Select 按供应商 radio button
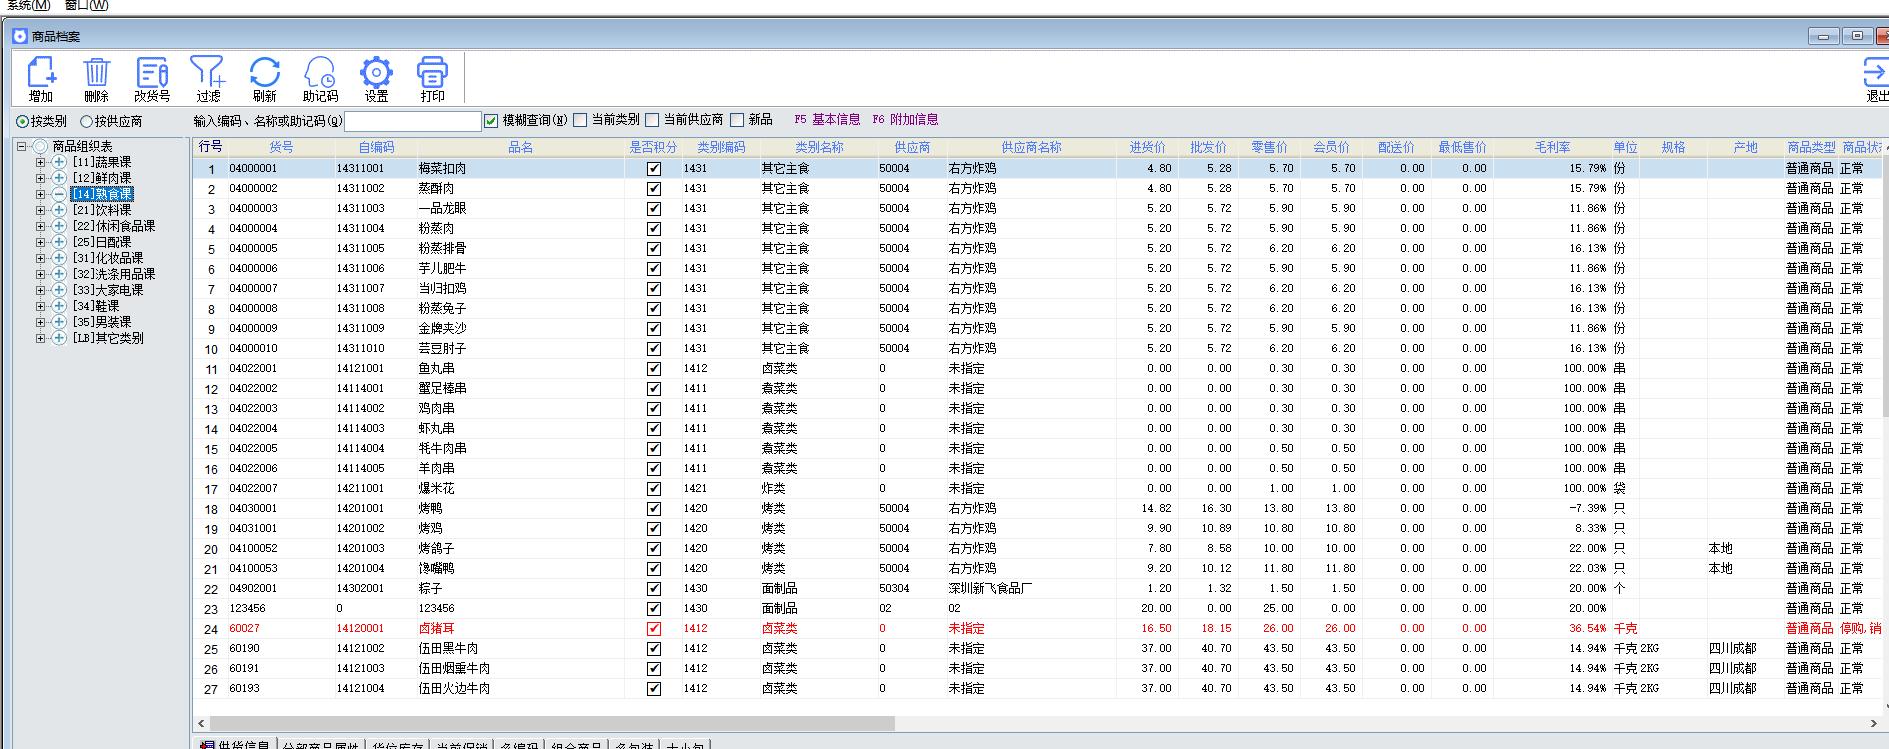Screen dimensions: 1889x749 86,121
